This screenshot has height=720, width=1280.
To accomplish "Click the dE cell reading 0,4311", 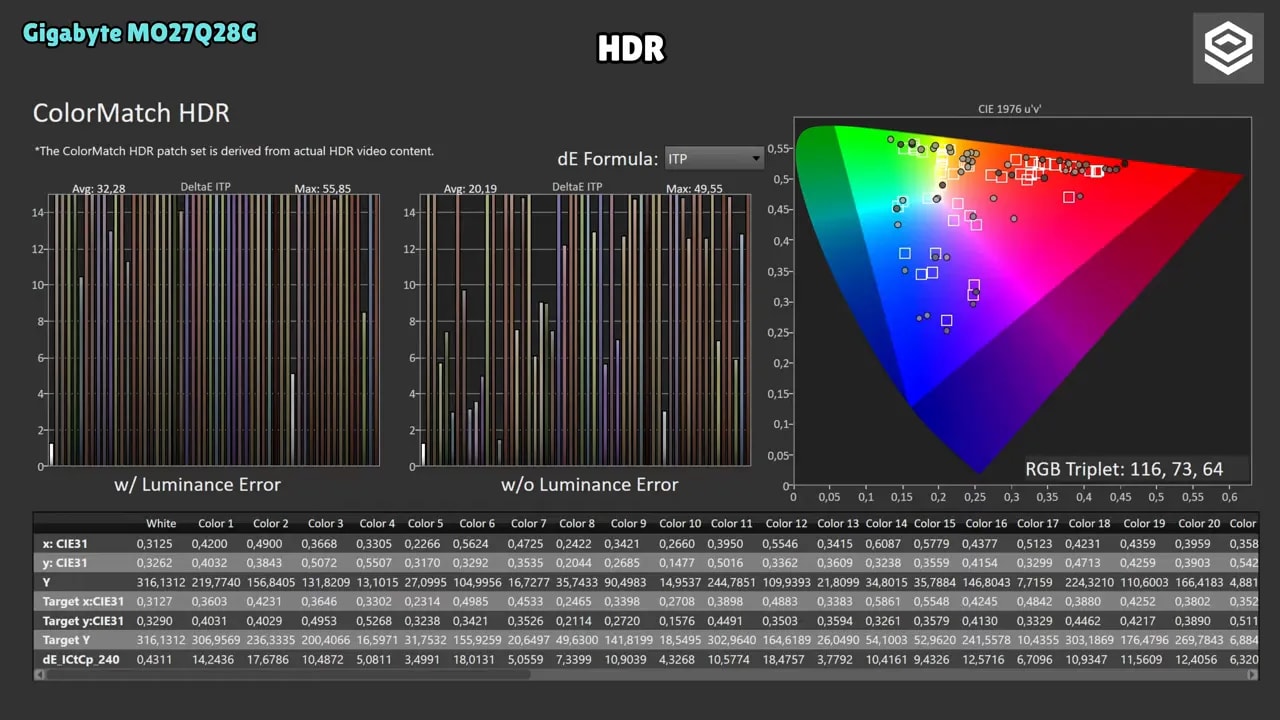I will pos(156,660).
